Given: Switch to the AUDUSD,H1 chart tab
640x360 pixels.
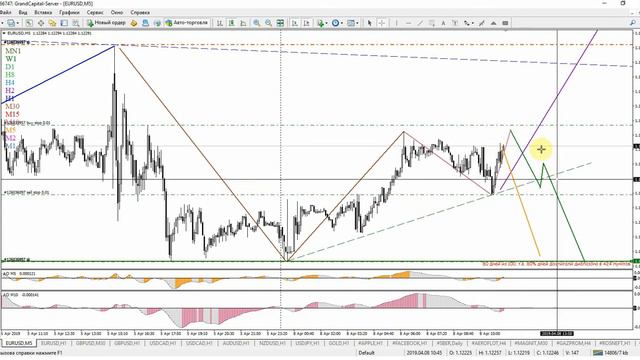Looking at the screenshot, I should 236,343.
